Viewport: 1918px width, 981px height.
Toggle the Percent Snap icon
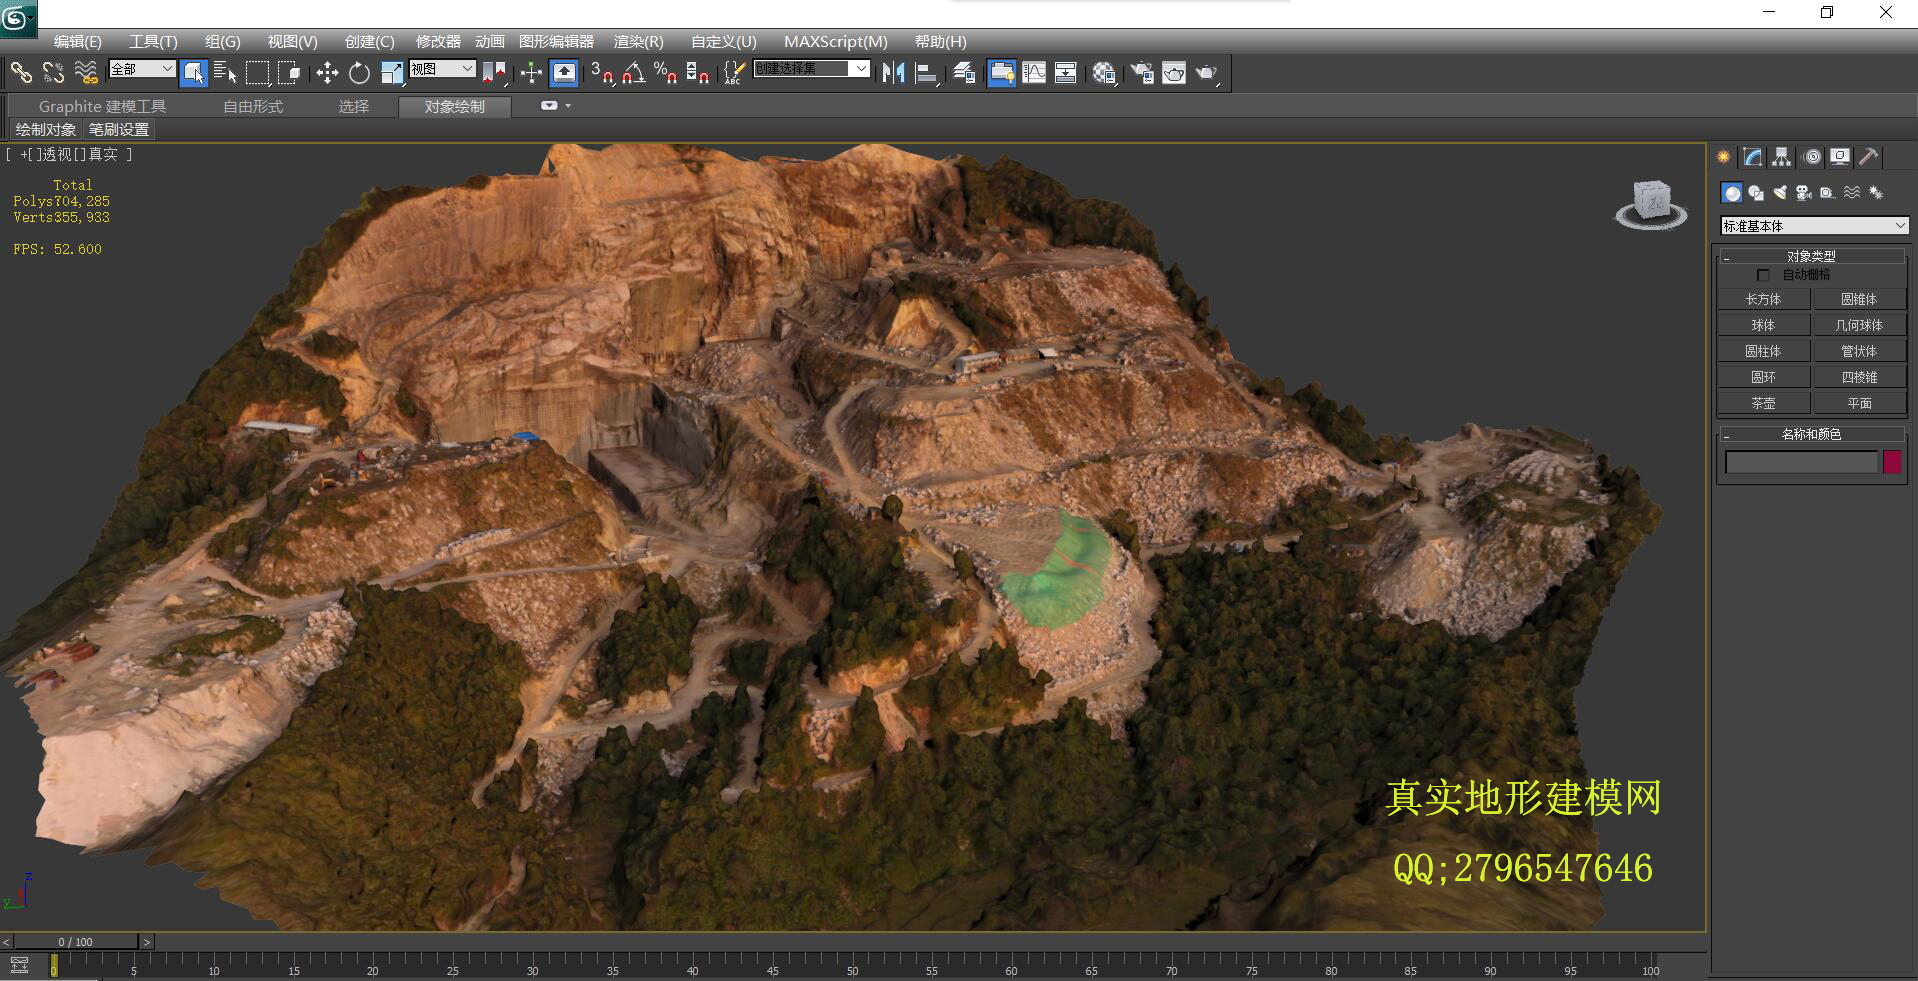point(665,72)
